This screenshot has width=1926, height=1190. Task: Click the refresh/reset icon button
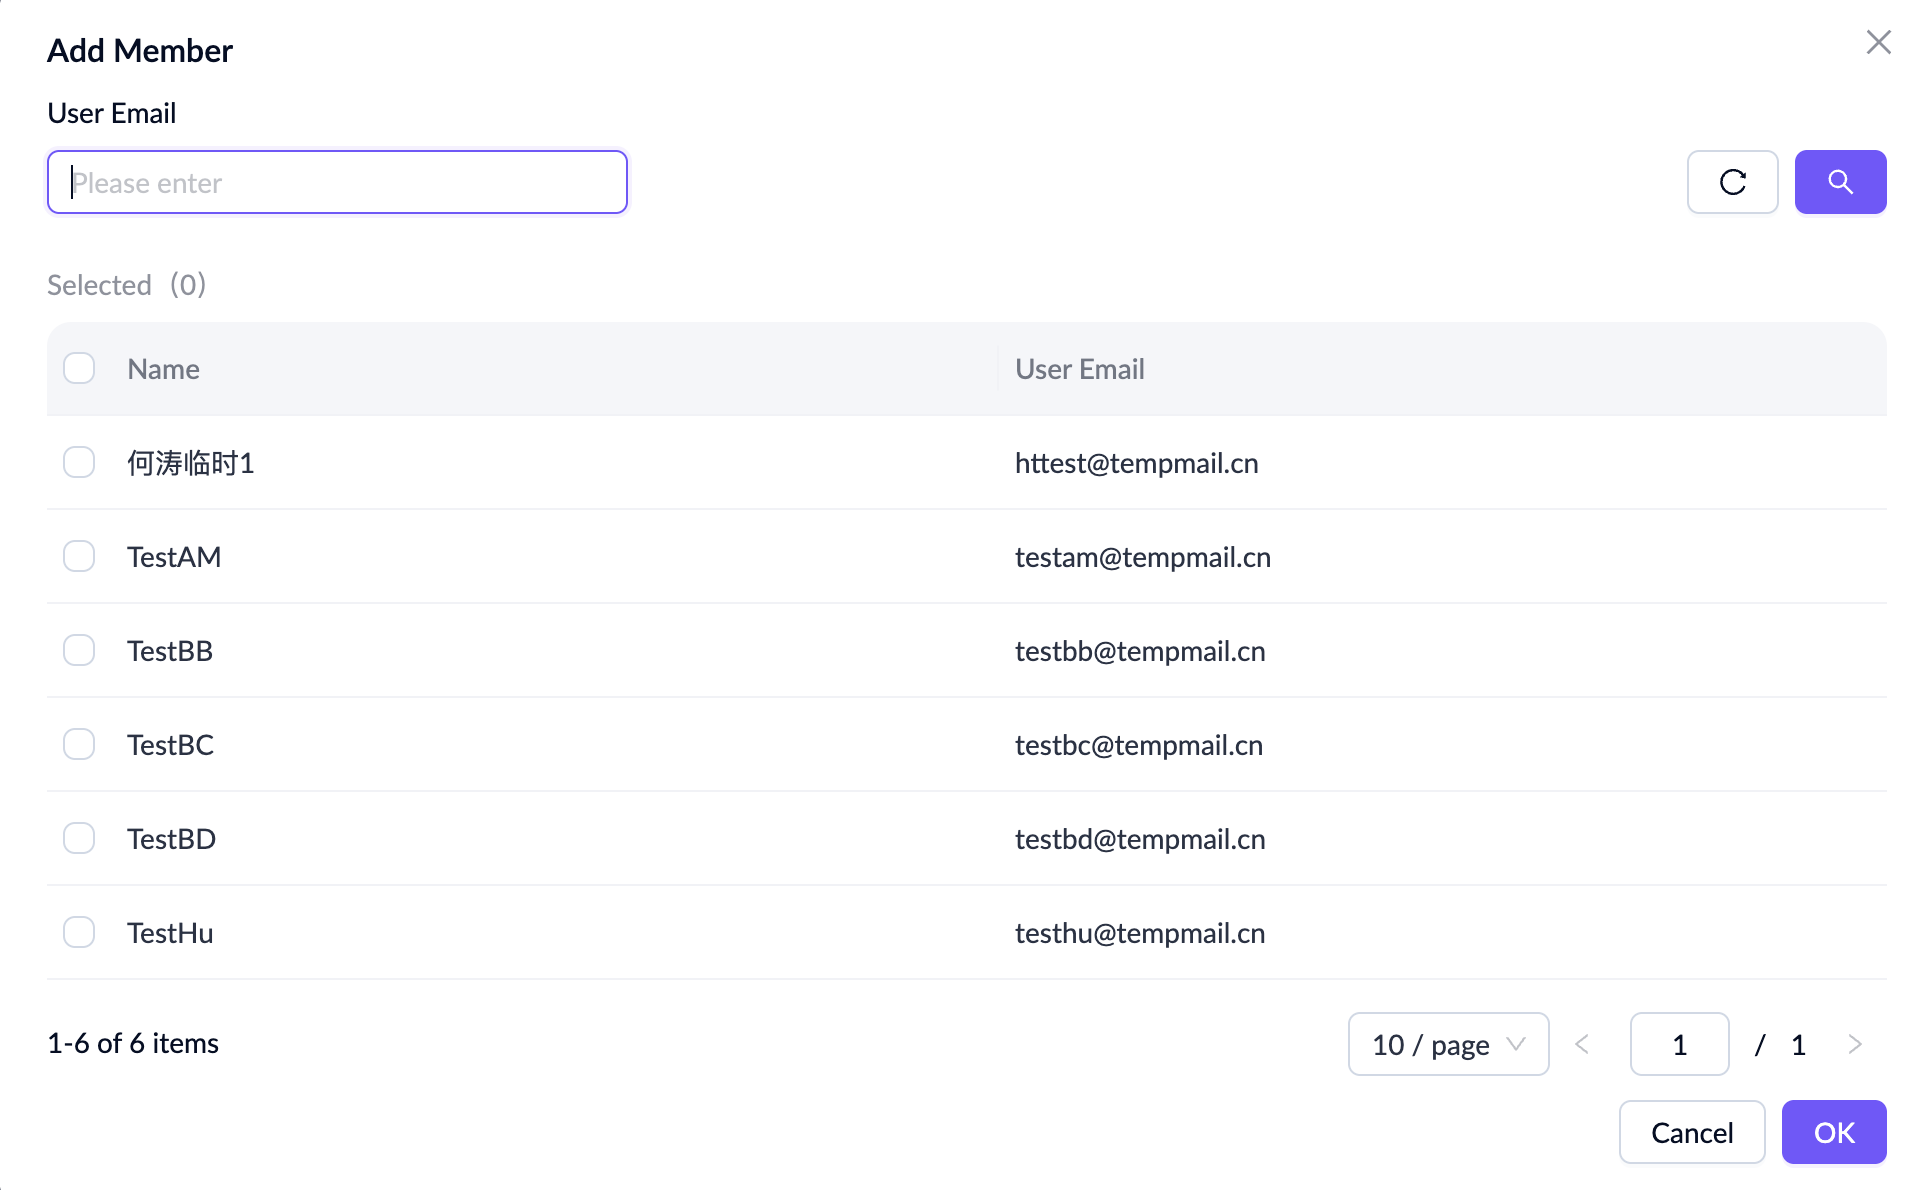coord(1731,182)
